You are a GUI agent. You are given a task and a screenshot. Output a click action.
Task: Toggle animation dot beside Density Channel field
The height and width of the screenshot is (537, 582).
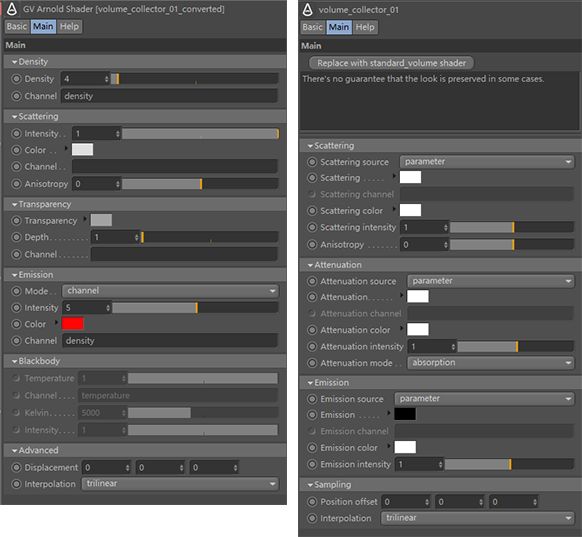(16, 96)
